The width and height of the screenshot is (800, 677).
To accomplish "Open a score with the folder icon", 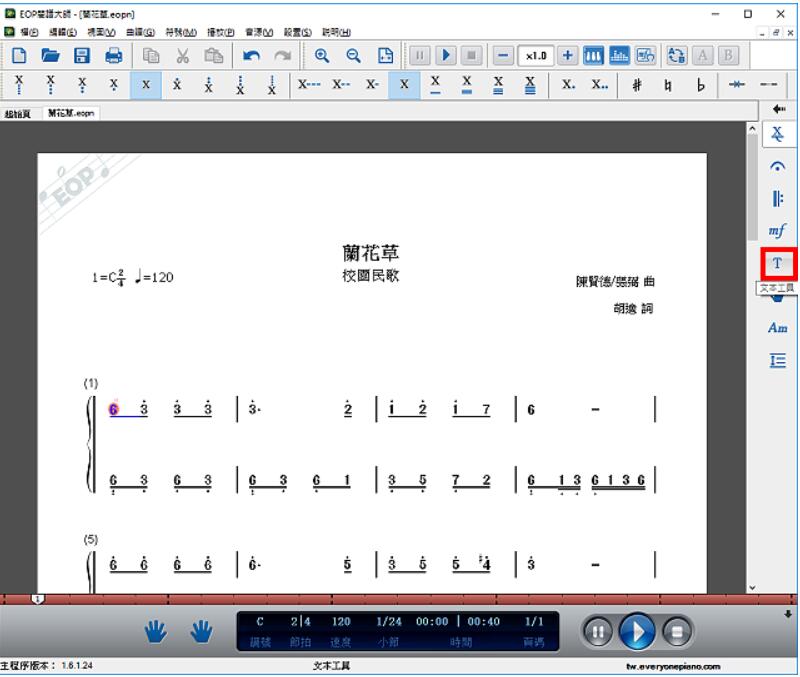I will pos(50,55).
